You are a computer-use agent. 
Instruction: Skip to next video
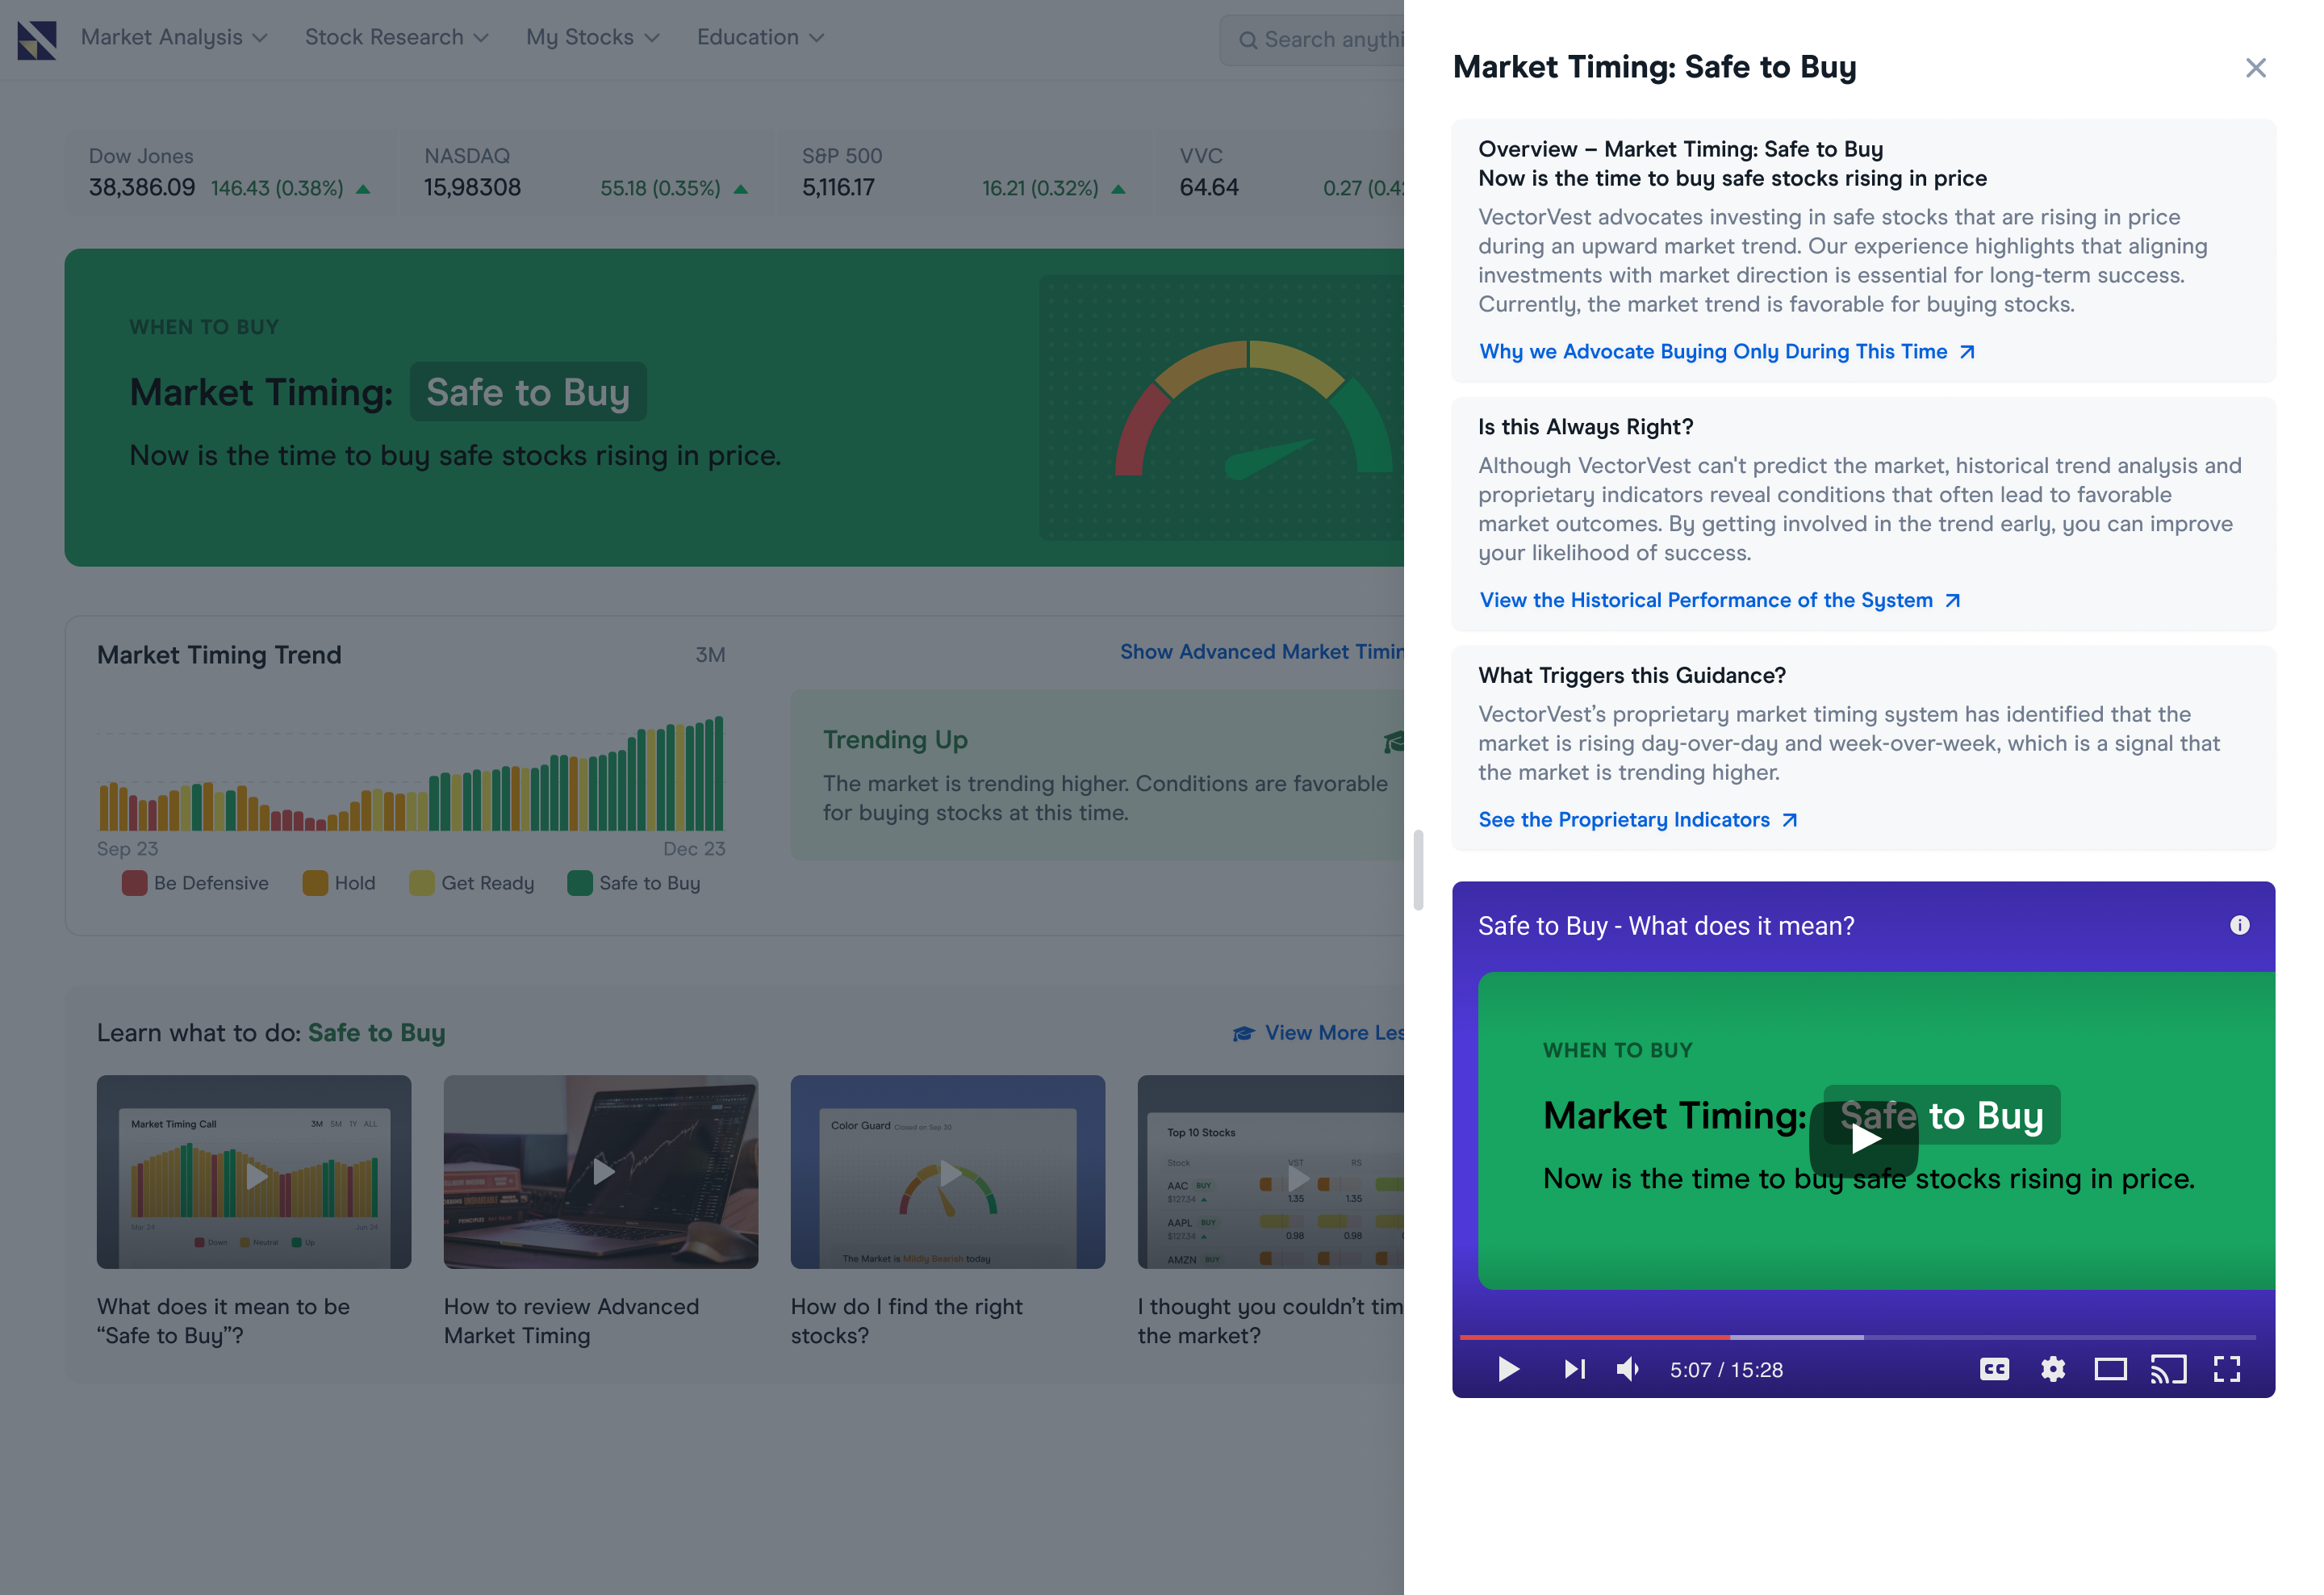(1574, 1369)
